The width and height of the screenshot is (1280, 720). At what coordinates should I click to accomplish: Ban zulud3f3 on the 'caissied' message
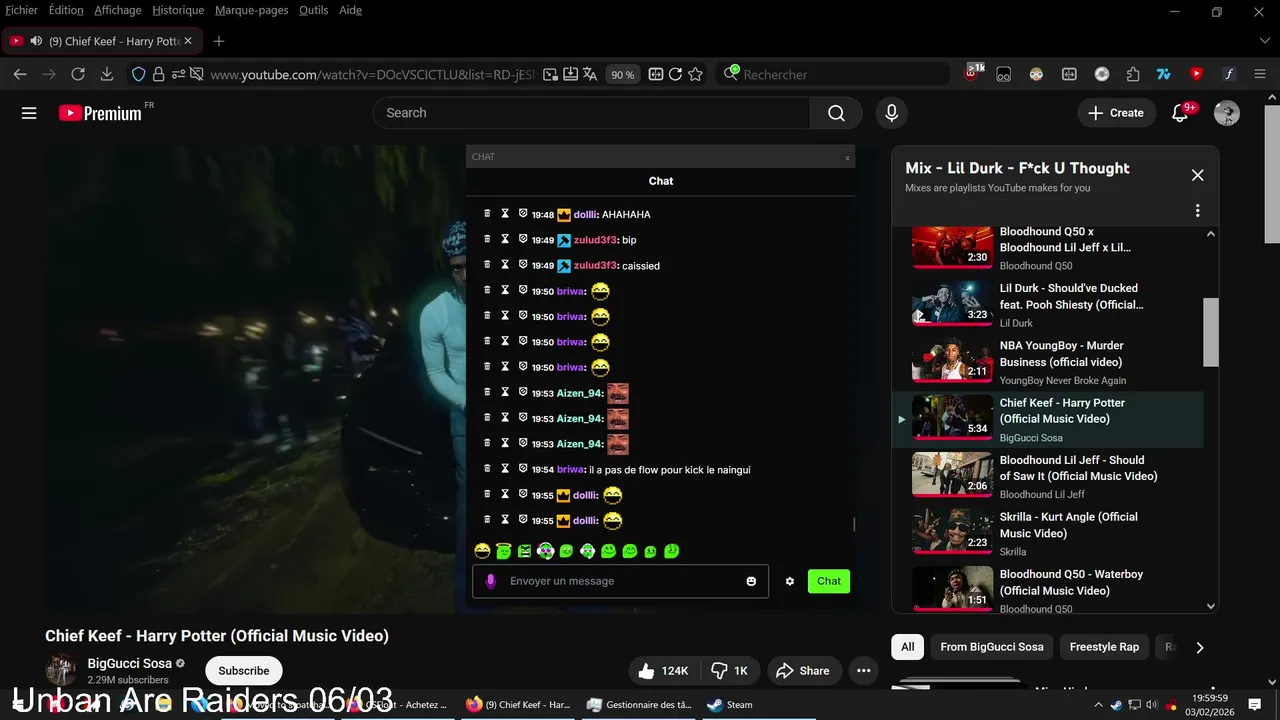coord(523,265)
